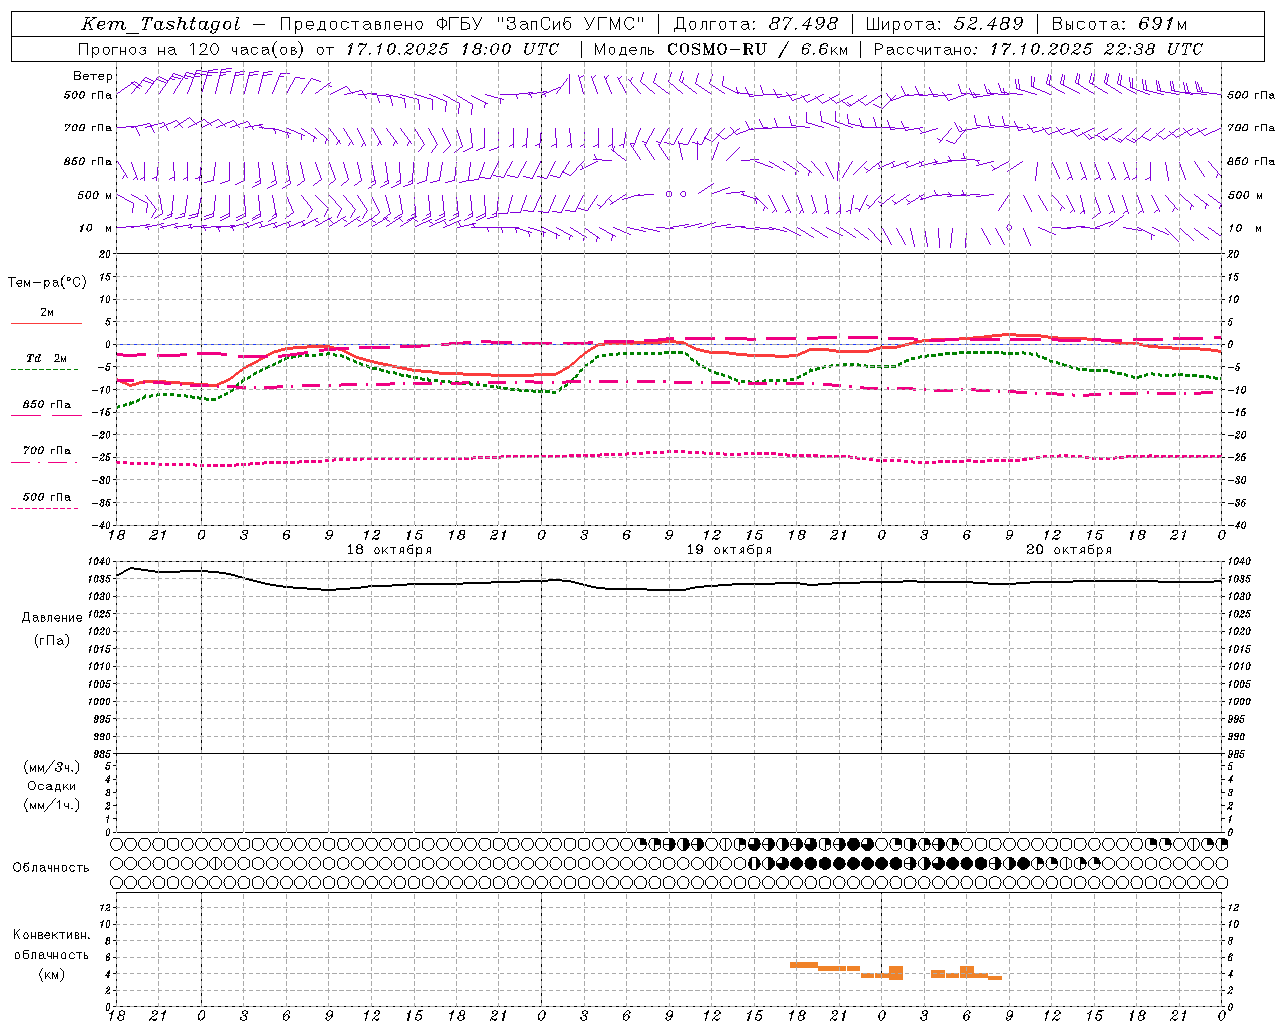The image size is (1280, 1024).
Task: Click the forecast start time '17.10.2025 18:00 UTC'
Action: coord(452,49)
